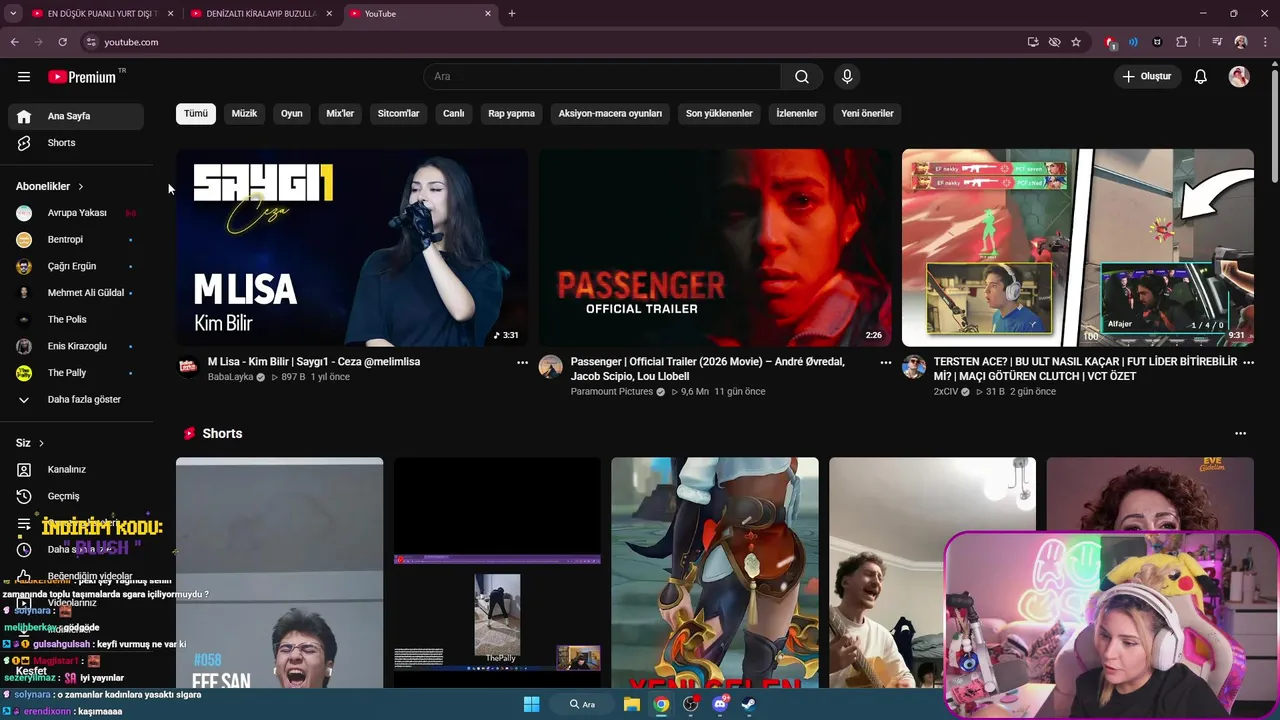The height and width of the screenshot is (720, 1280).
Task: Open Bentropi subscription channel
Action: tap(76, 240)
